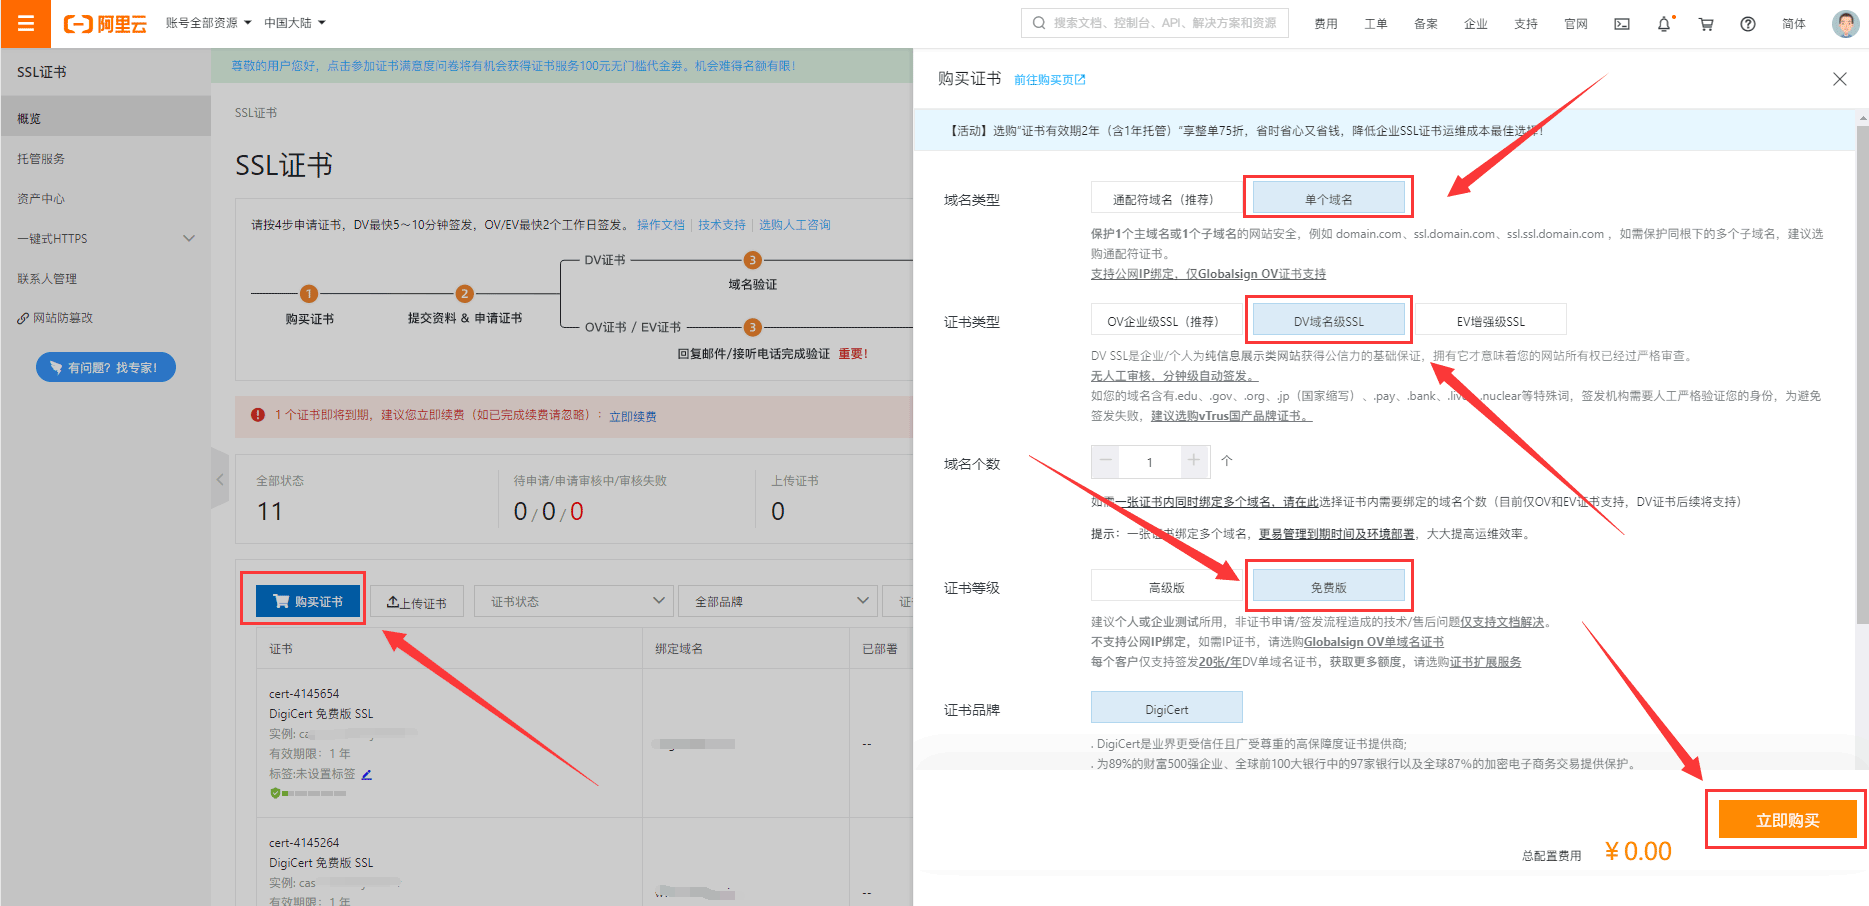
Task: Open the Cloud Shell terminal icon
Action: (1622, 24)
